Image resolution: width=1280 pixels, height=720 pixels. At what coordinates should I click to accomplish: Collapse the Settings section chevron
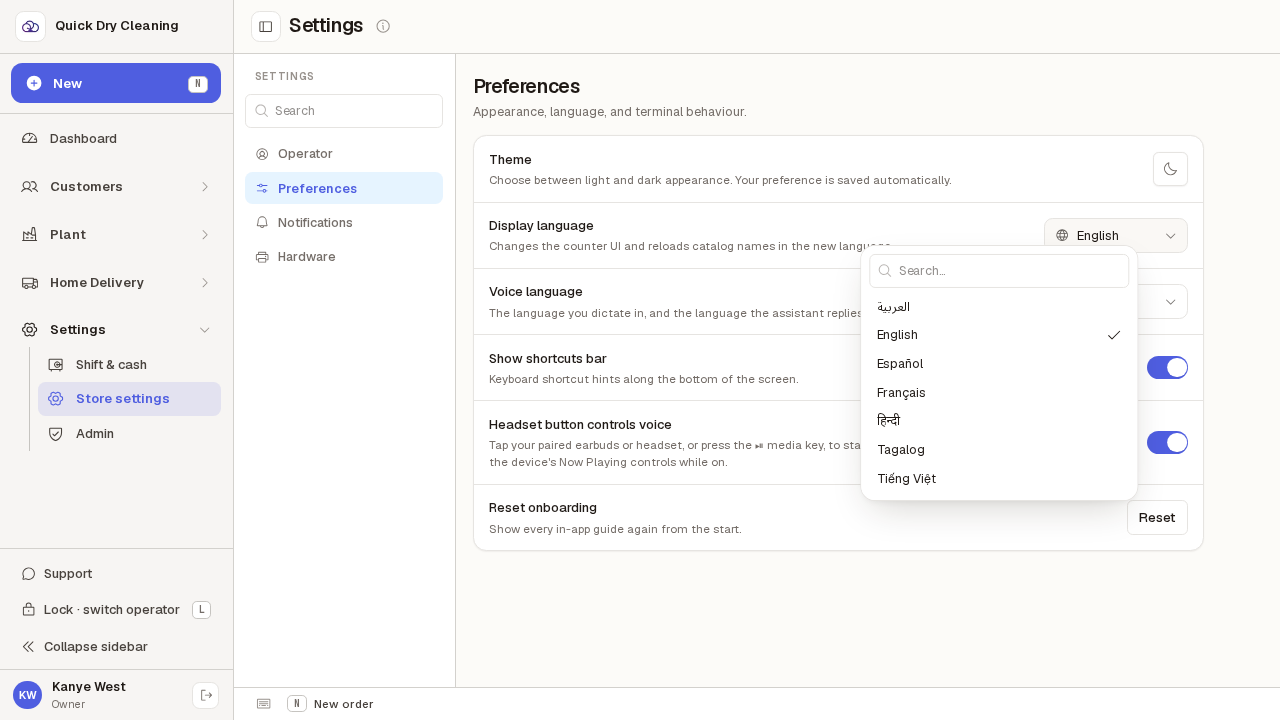[x=205, y=329]
